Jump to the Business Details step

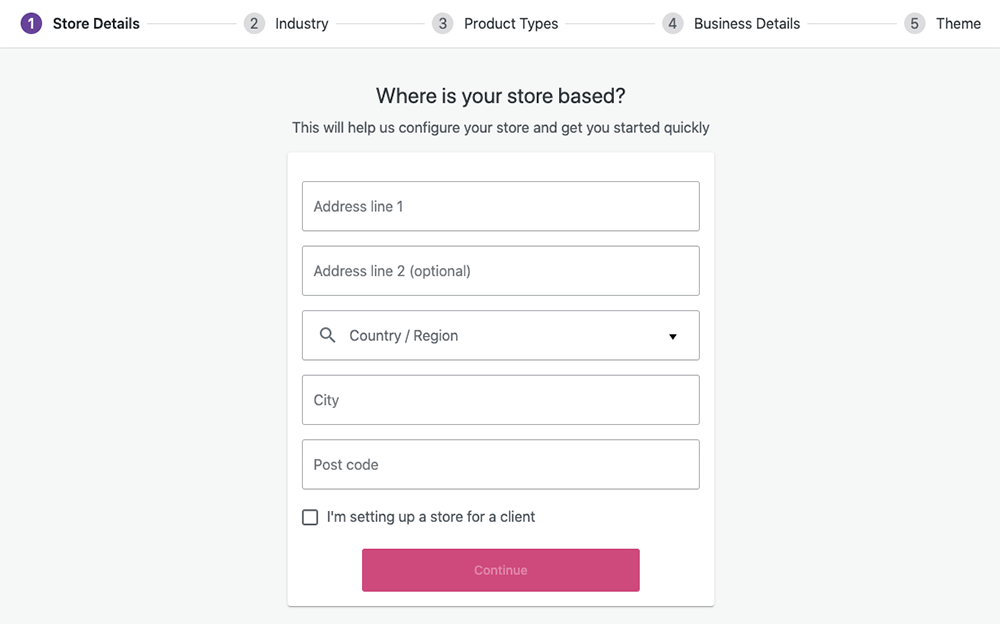pos(747,24)
